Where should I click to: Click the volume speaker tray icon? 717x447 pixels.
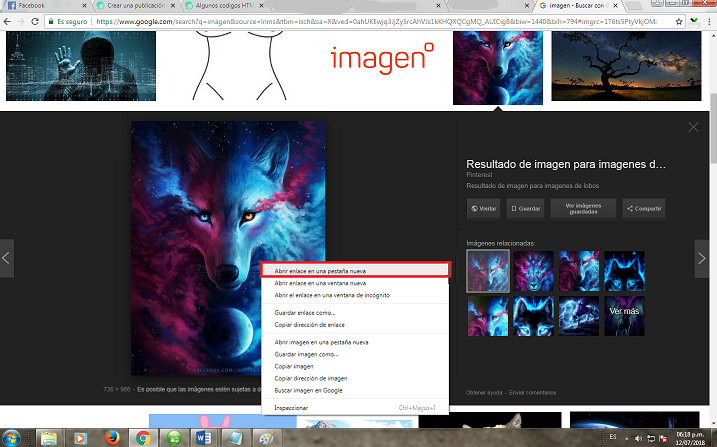click(x=639, y=438)
